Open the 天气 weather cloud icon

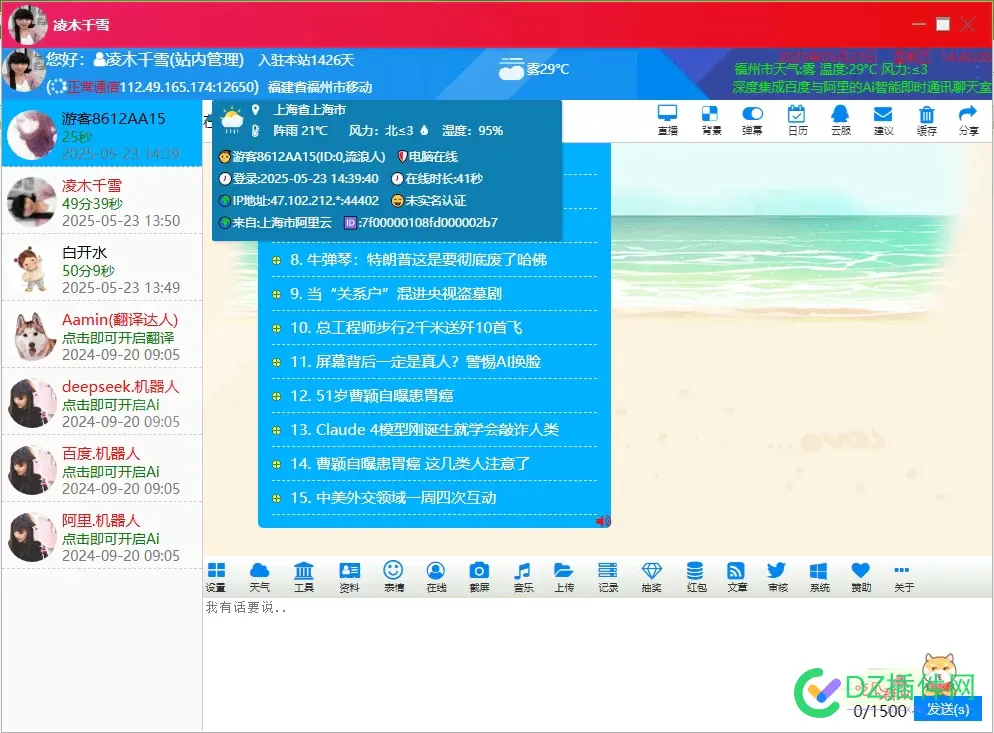click(x=259, y=577)
